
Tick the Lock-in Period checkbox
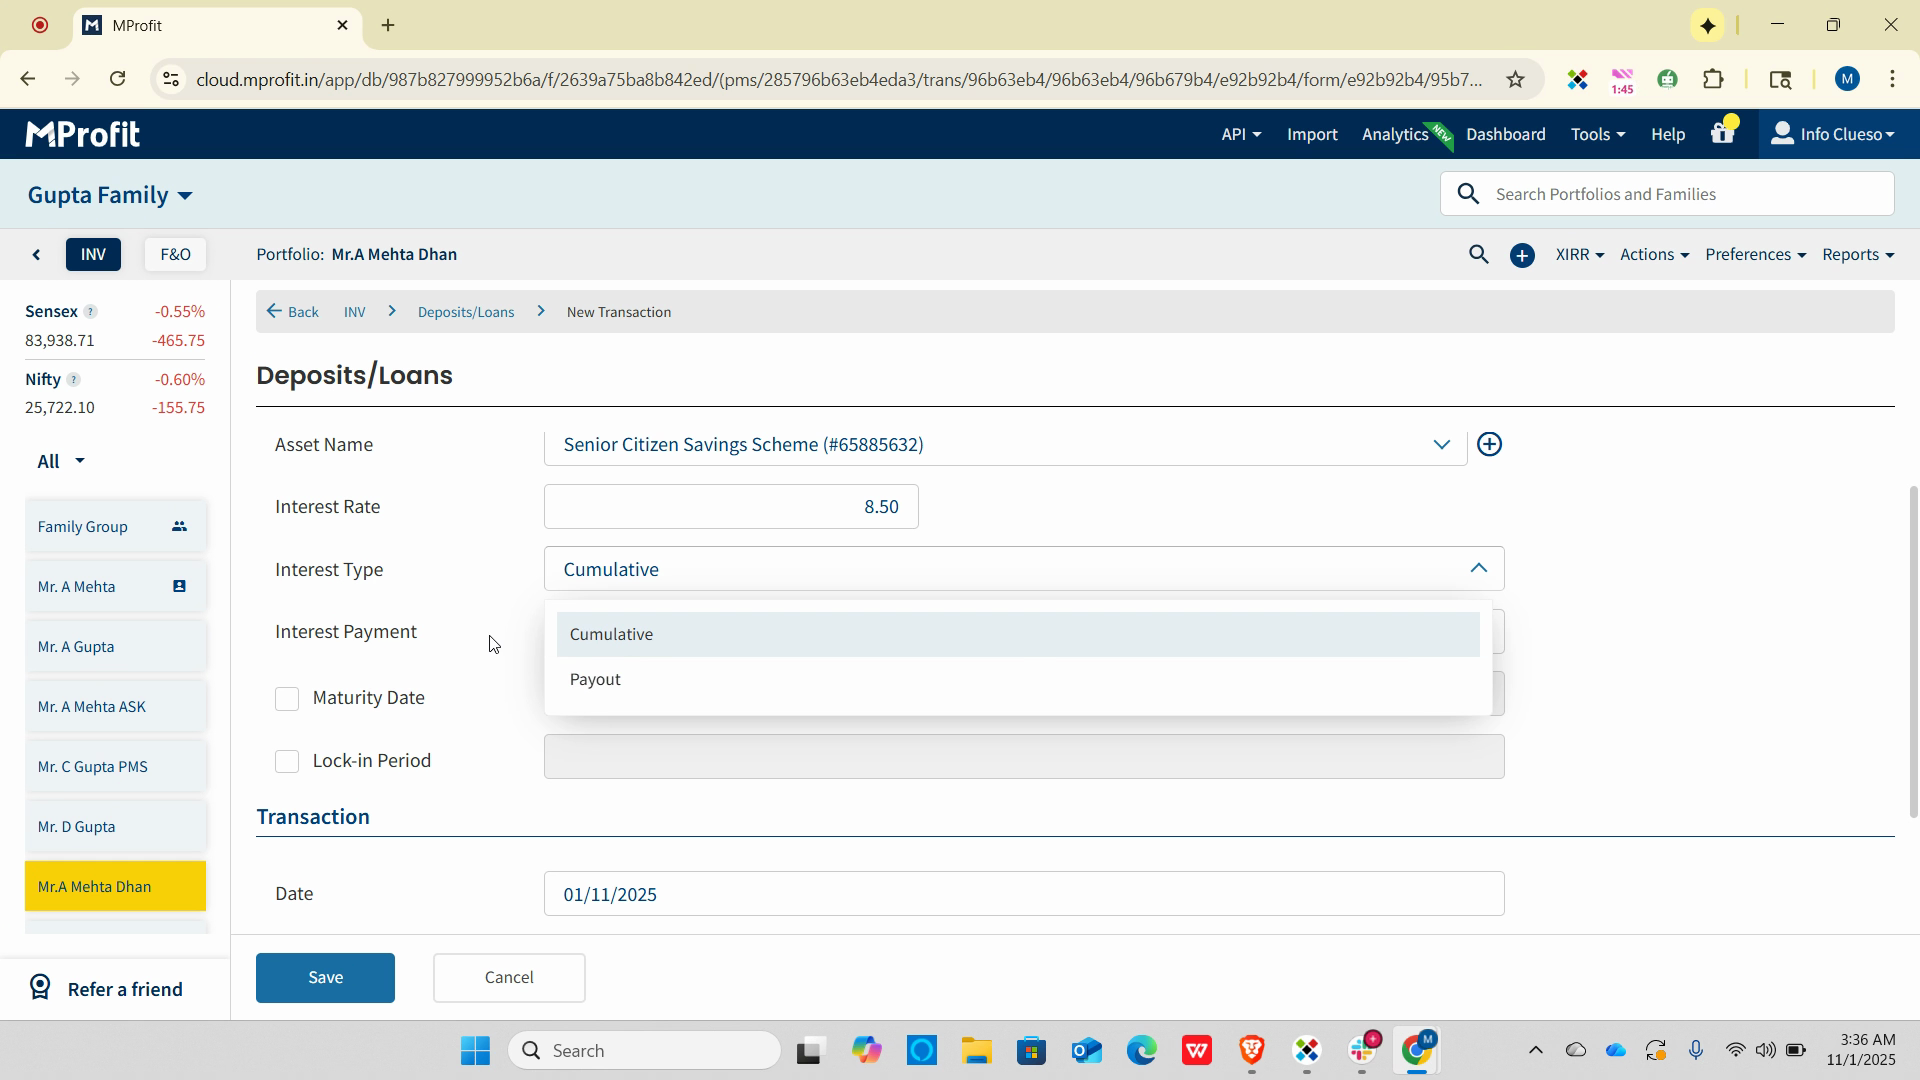(287, 761)
